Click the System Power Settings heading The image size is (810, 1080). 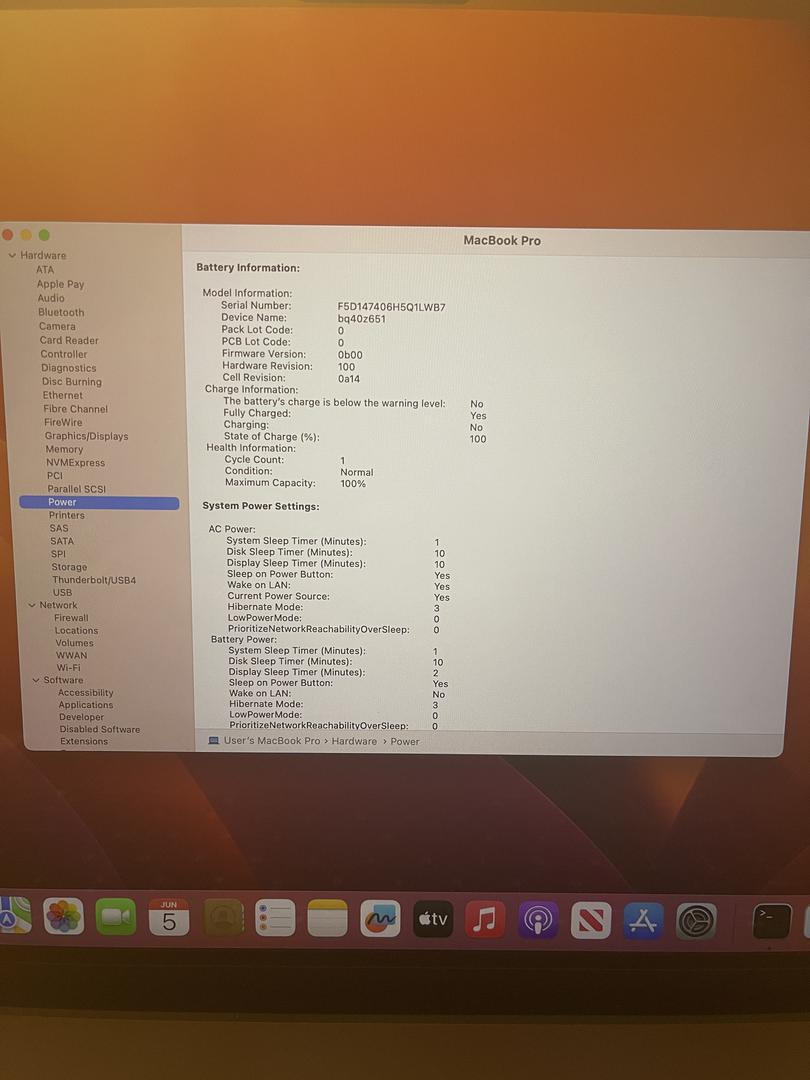coord(261,506)
